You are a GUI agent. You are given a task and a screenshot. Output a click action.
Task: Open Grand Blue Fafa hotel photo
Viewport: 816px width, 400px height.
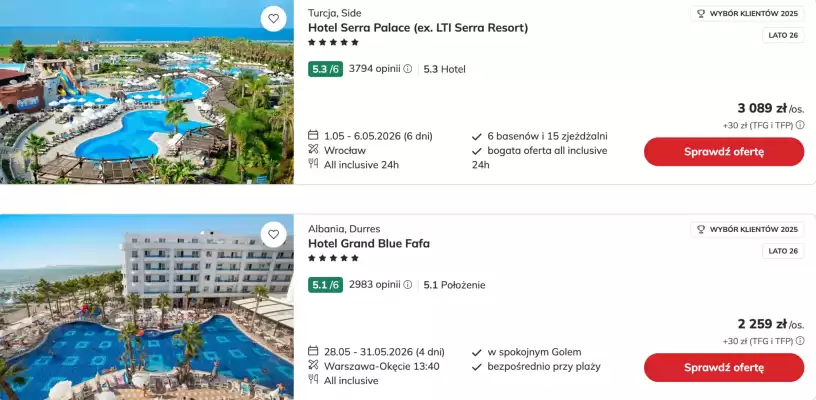(x=147, y=307)
